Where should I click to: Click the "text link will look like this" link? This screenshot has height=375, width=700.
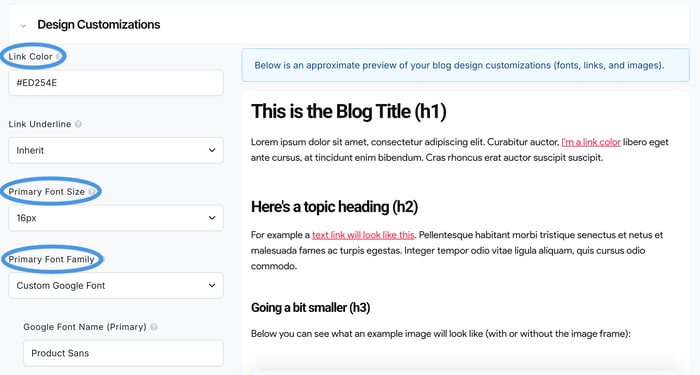363,235
